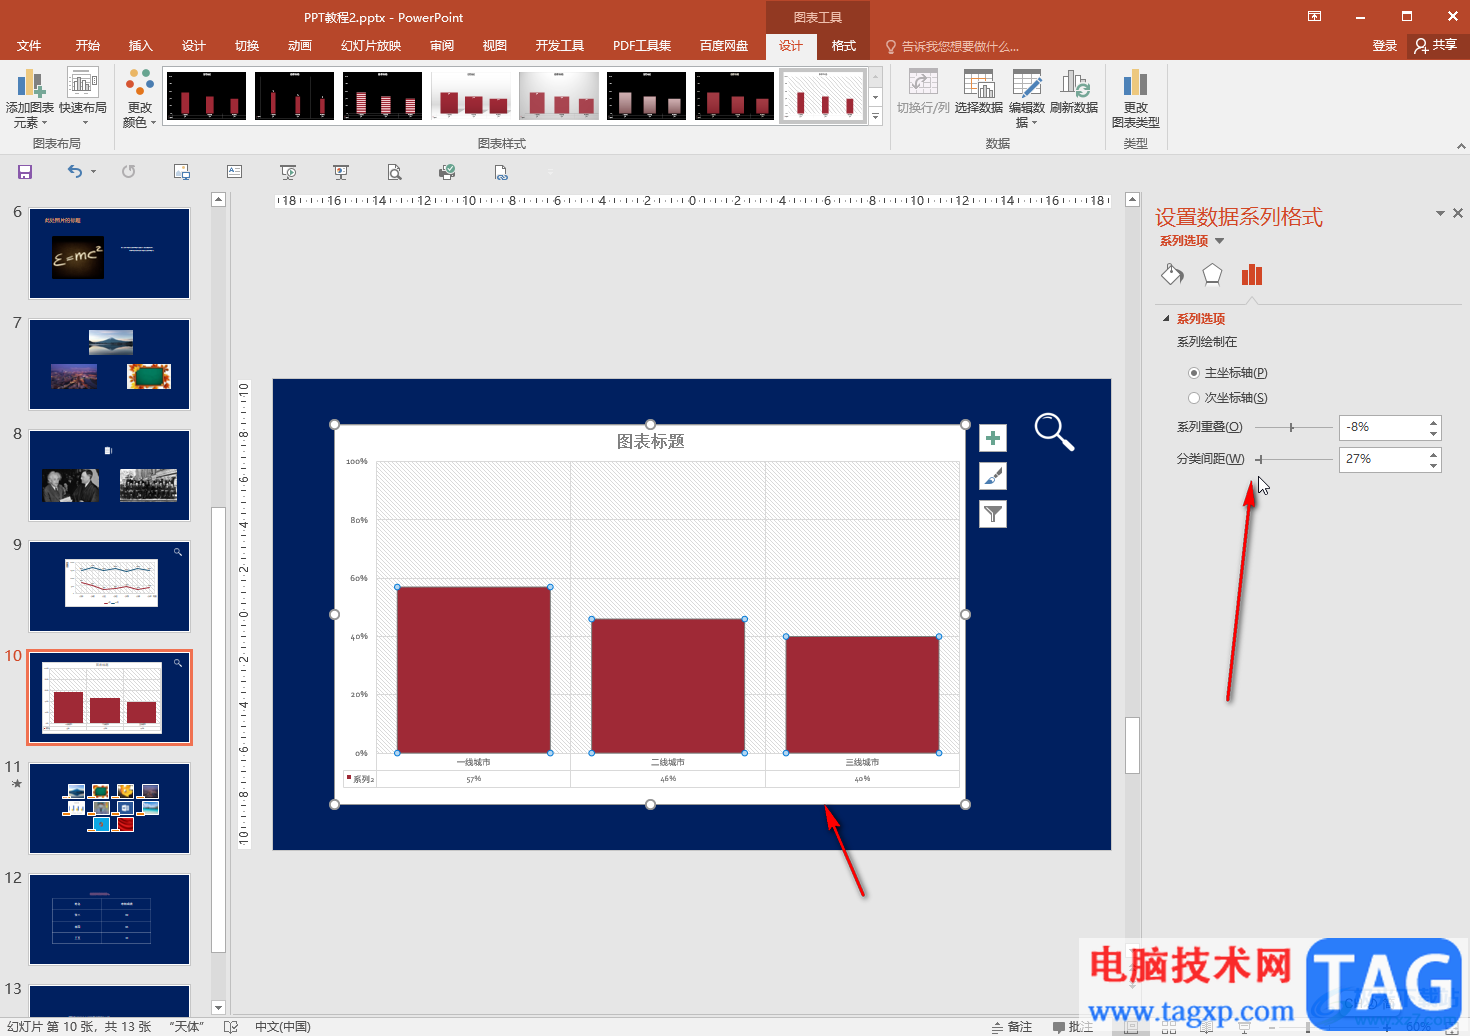Select Primary Axis (主坐标轴) radio button

[1194, 373]
